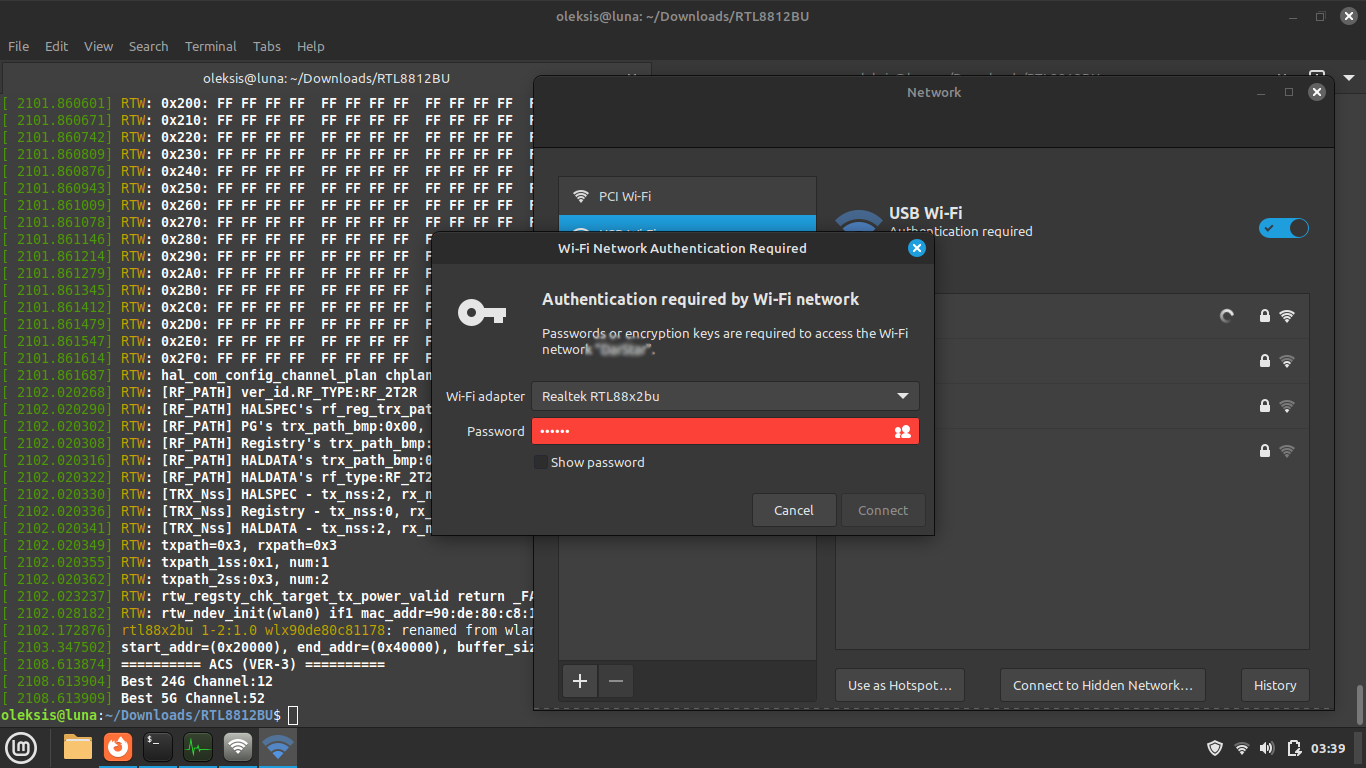Open the Terminal menu
Screen dimensions: 1366x768
coord(211,46)
